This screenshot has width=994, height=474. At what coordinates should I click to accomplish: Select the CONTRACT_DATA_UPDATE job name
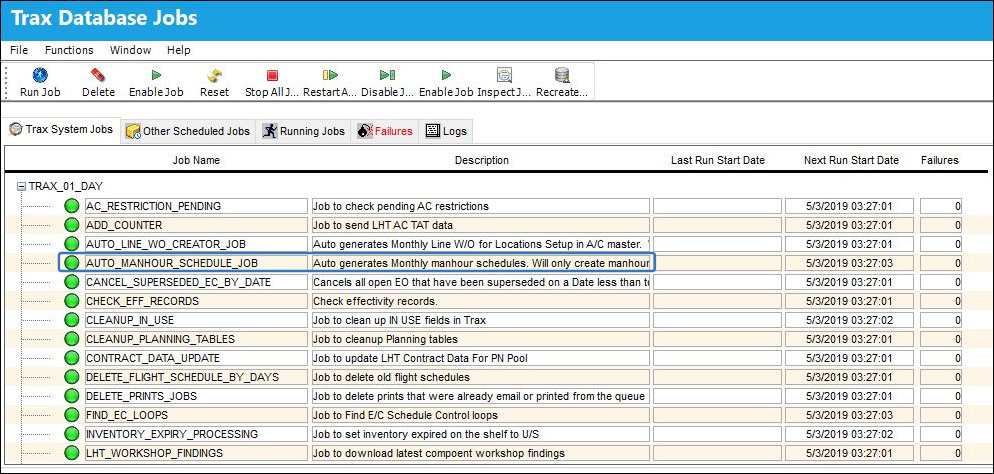(x=196, y=358)
